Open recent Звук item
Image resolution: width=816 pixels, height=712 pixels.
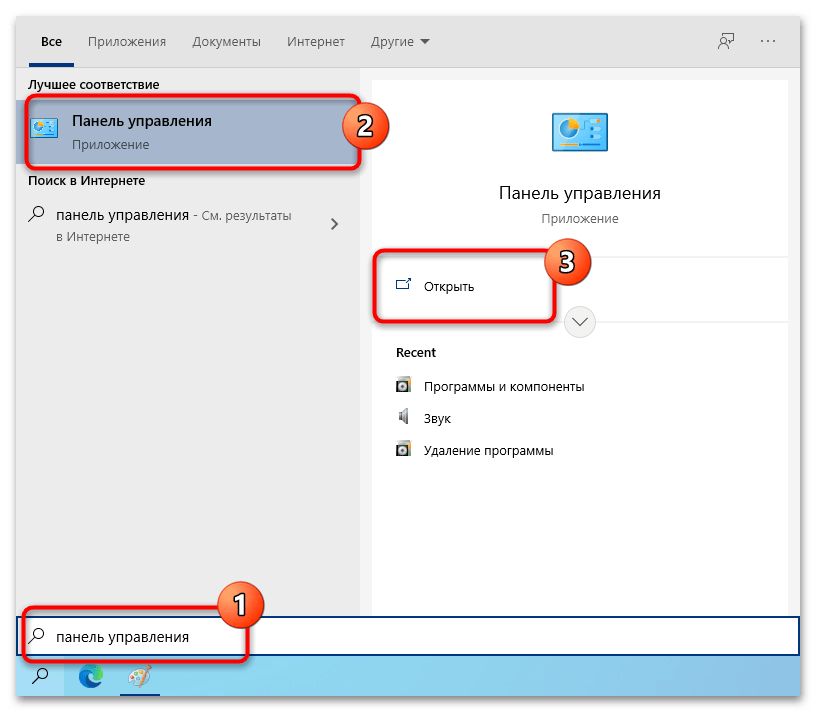pyautogui.click(x=437, y=419)
